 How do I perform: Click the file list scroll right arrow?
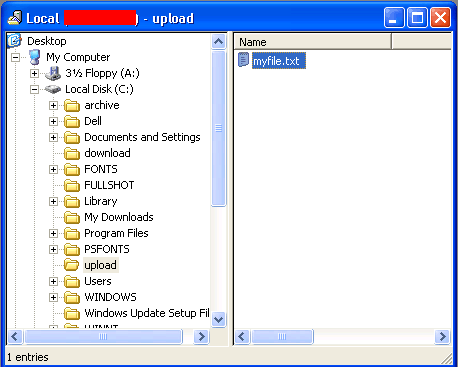click(443, 337)
